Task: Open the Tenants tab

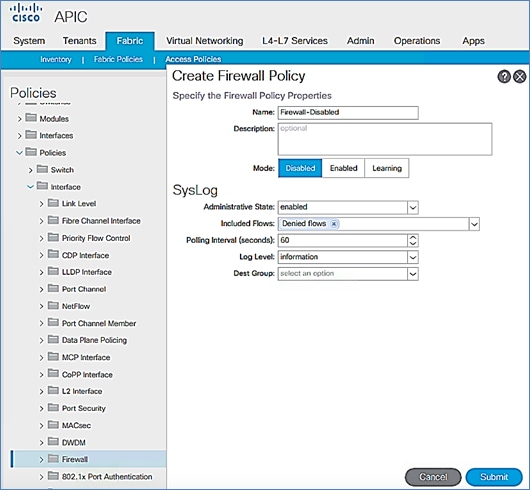Action: [x=79, y=41]
